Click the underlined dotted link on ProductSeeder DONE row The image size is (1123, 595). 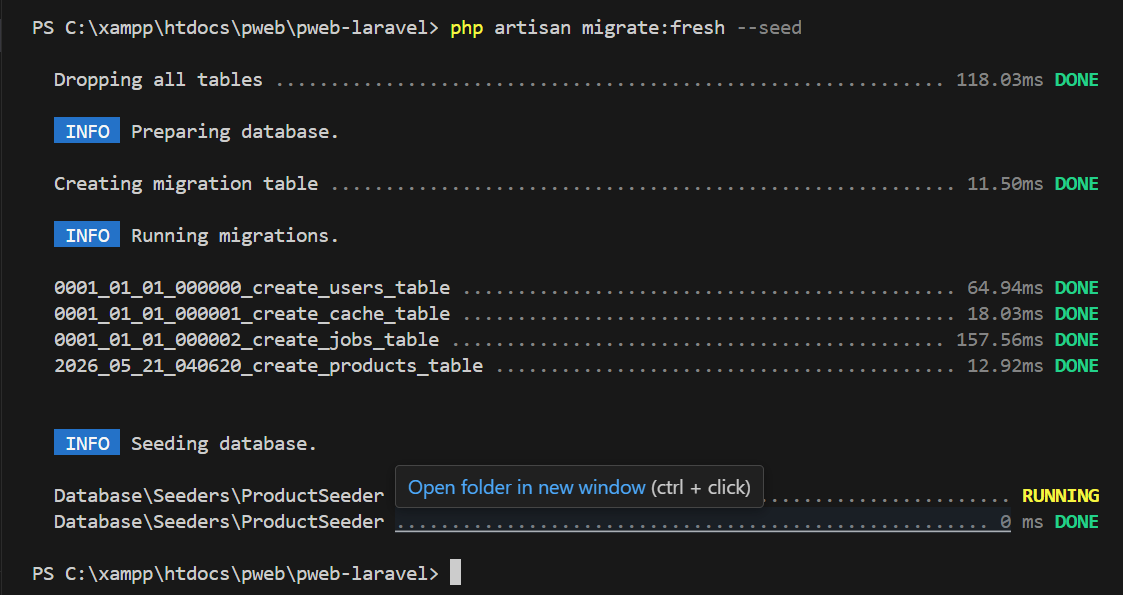point(703,523)
